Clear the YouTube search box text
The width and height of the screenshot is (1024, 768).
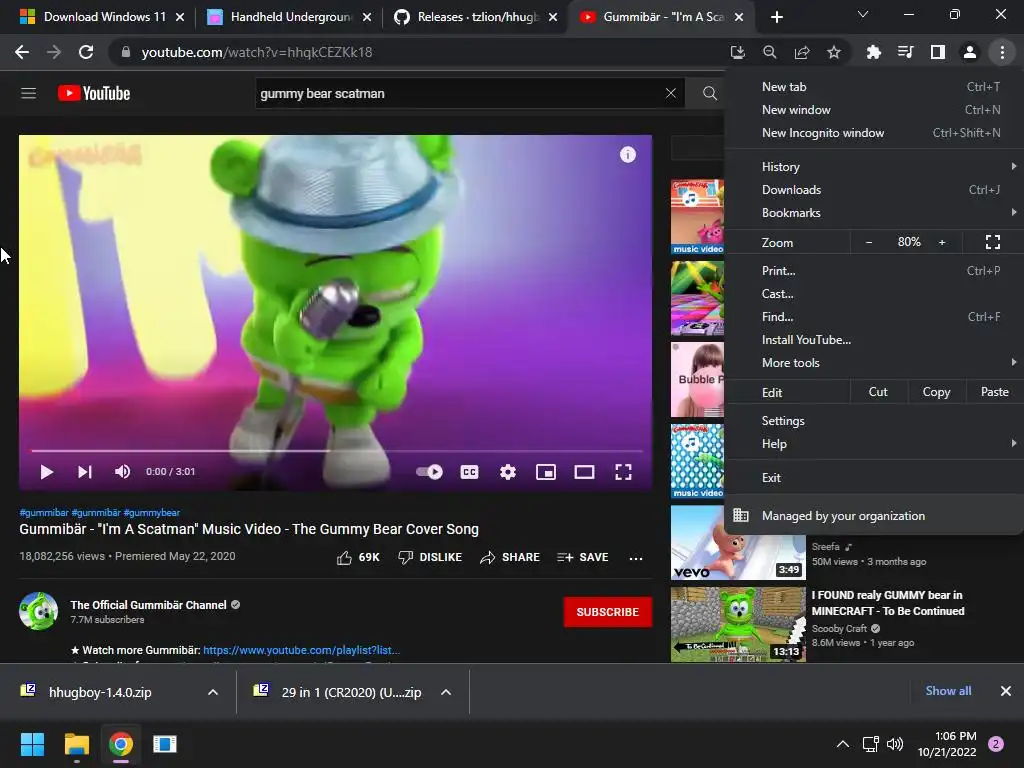(671, 93)
